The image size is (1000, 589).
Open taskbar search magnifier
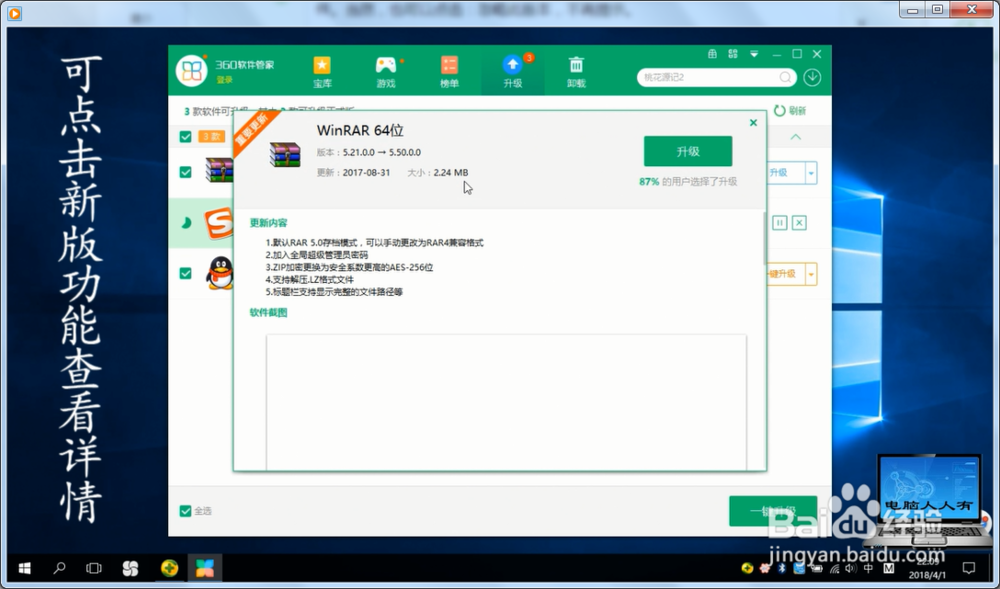[x=59, y=568]
